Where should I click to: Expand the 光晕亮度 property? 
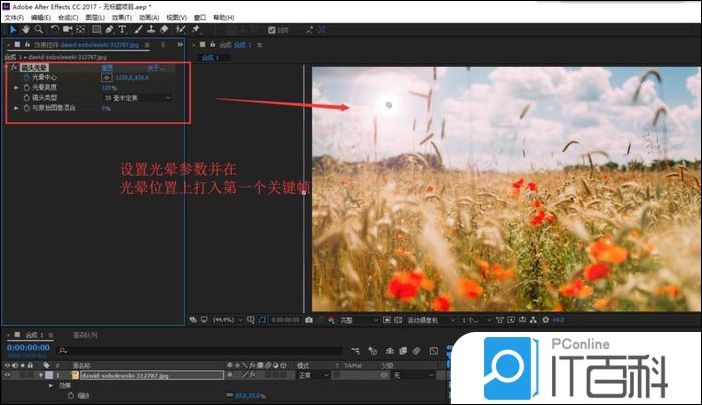pyautogui.click(x=16, y=88)
